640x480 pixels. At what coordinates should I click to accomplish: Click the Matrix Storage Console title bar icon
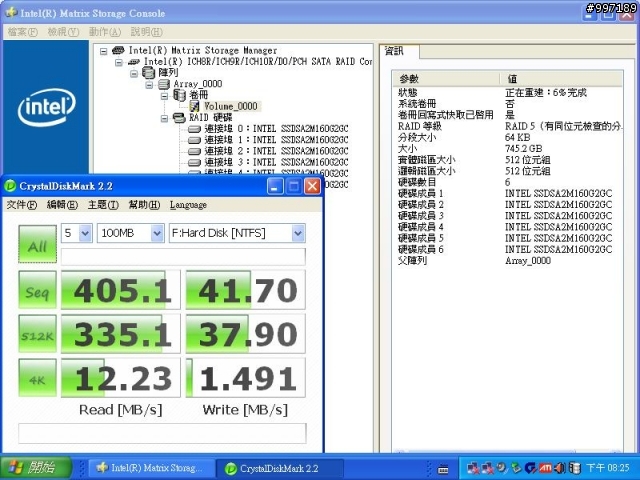click(x=11, y=12)
